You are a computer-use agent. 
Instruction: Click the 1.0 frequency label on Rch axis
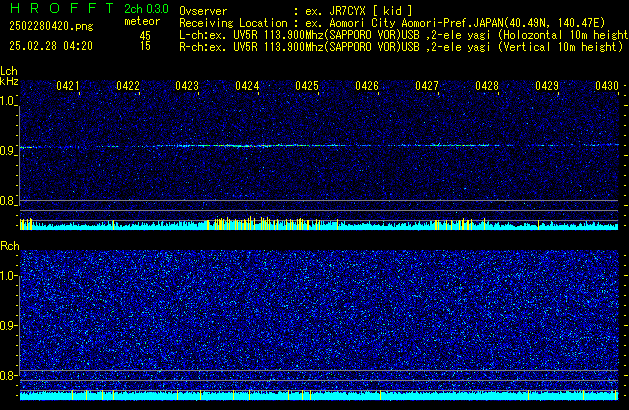pos(8,276)
